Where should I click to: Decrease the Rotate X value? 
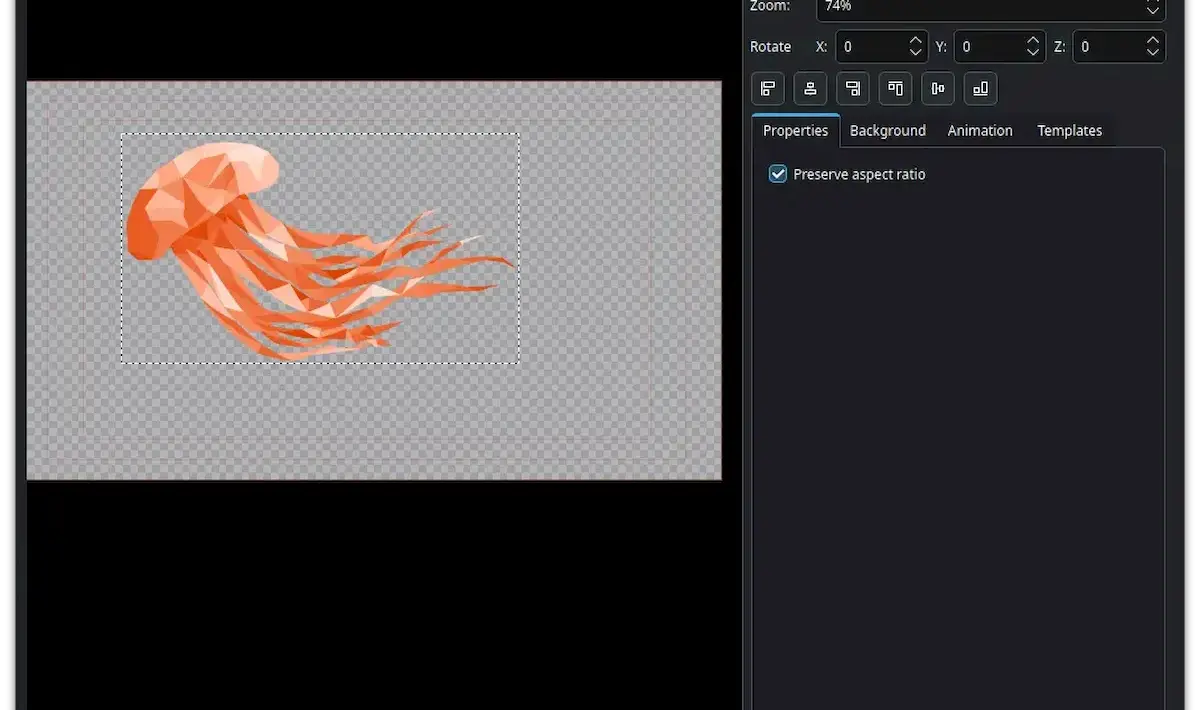tap(916, 54)
